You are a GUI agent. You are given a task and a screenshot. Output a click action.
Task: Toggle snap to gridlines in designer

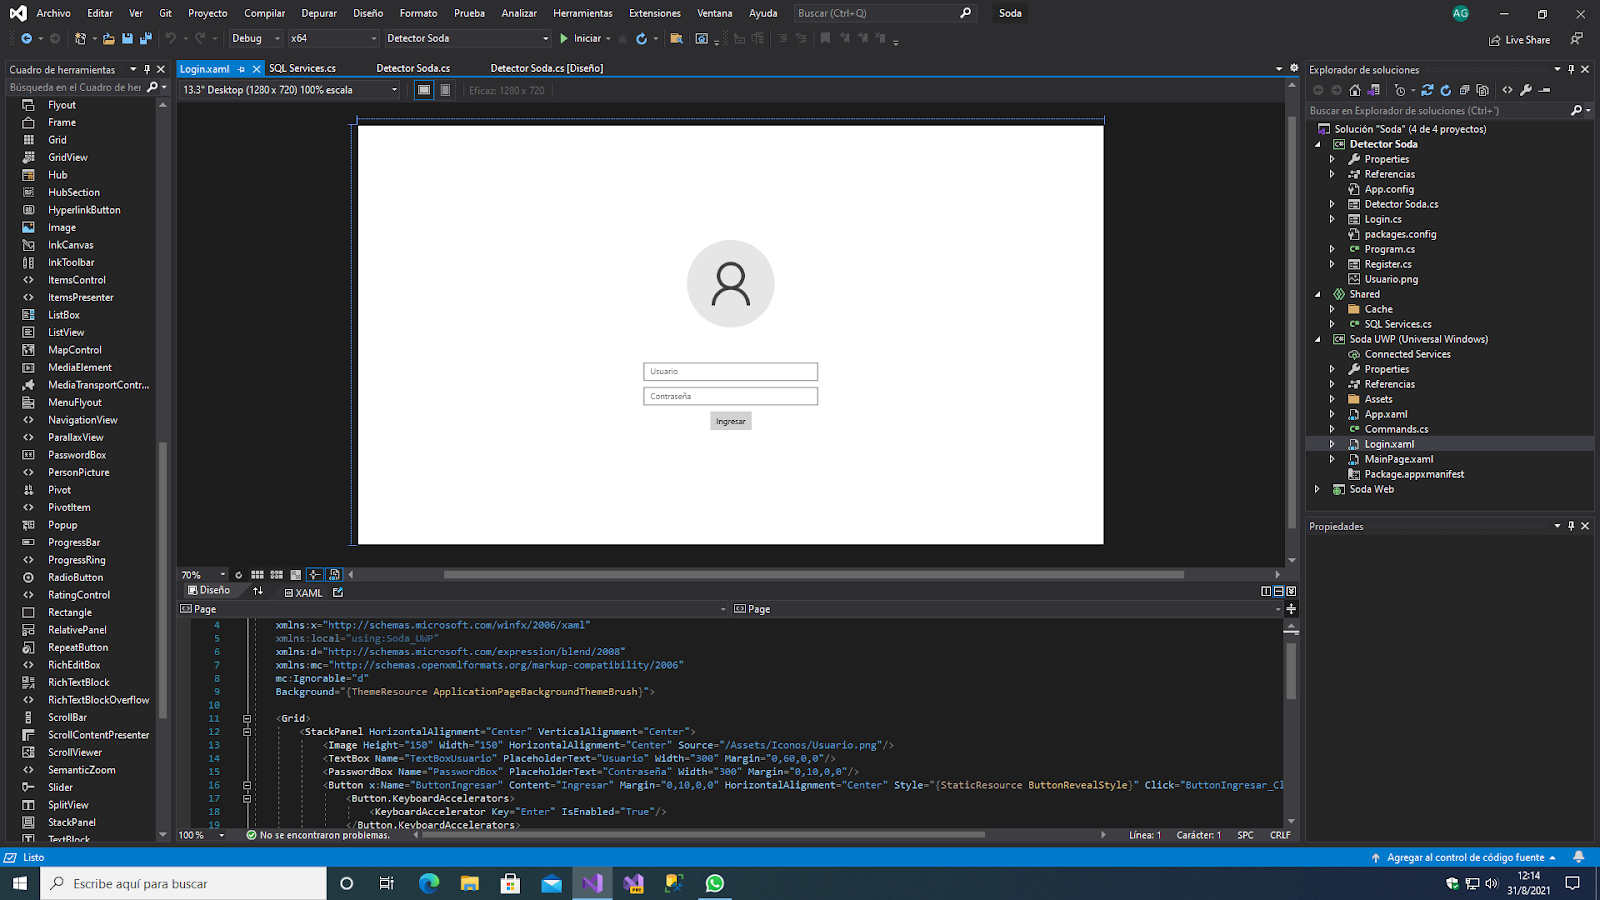[277, 575]
